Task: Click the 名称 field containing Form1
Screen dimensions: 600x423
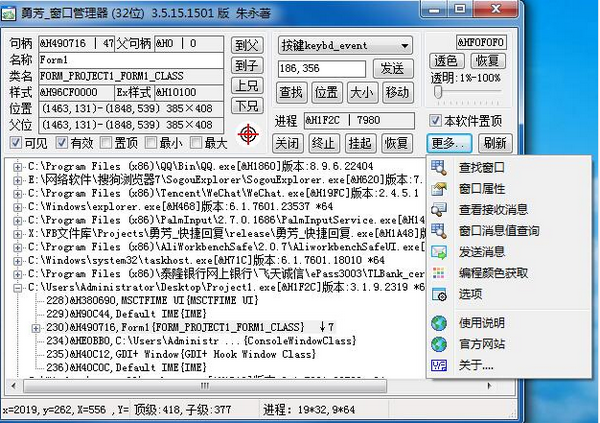Action: click(x=131, y=60)
